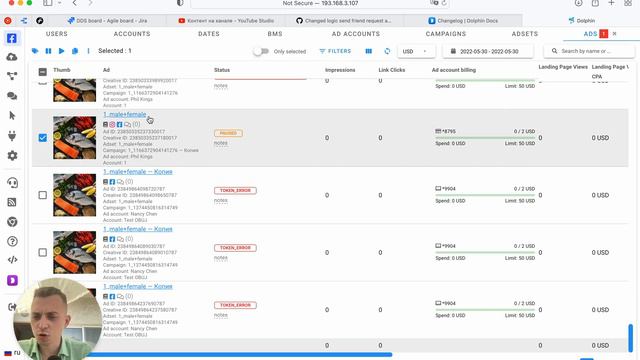640x360 pixels.
Task: Switch to the CAMPAIGNS tab
Action: coord(446,34)
